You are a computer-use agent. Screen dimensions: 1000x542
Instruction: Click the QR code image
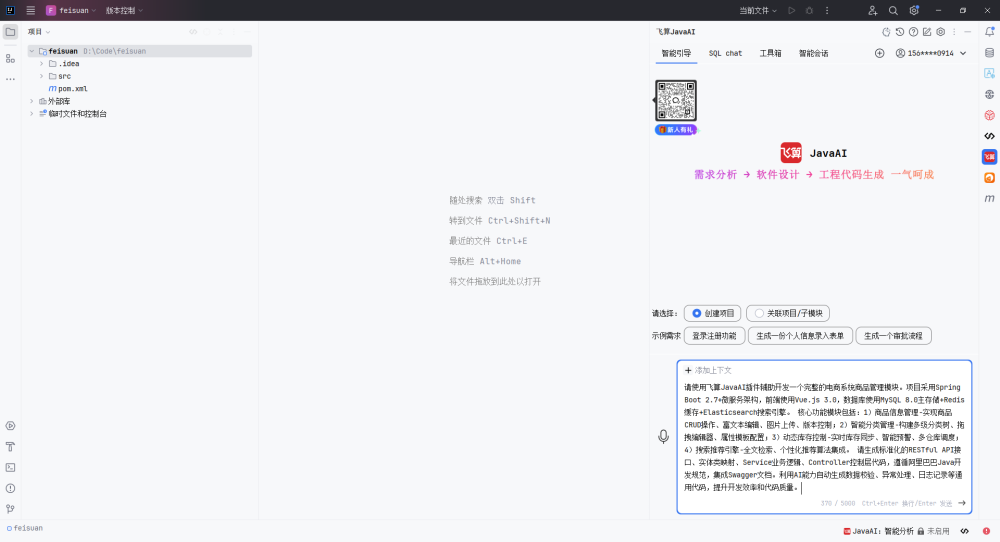(676, 100)
